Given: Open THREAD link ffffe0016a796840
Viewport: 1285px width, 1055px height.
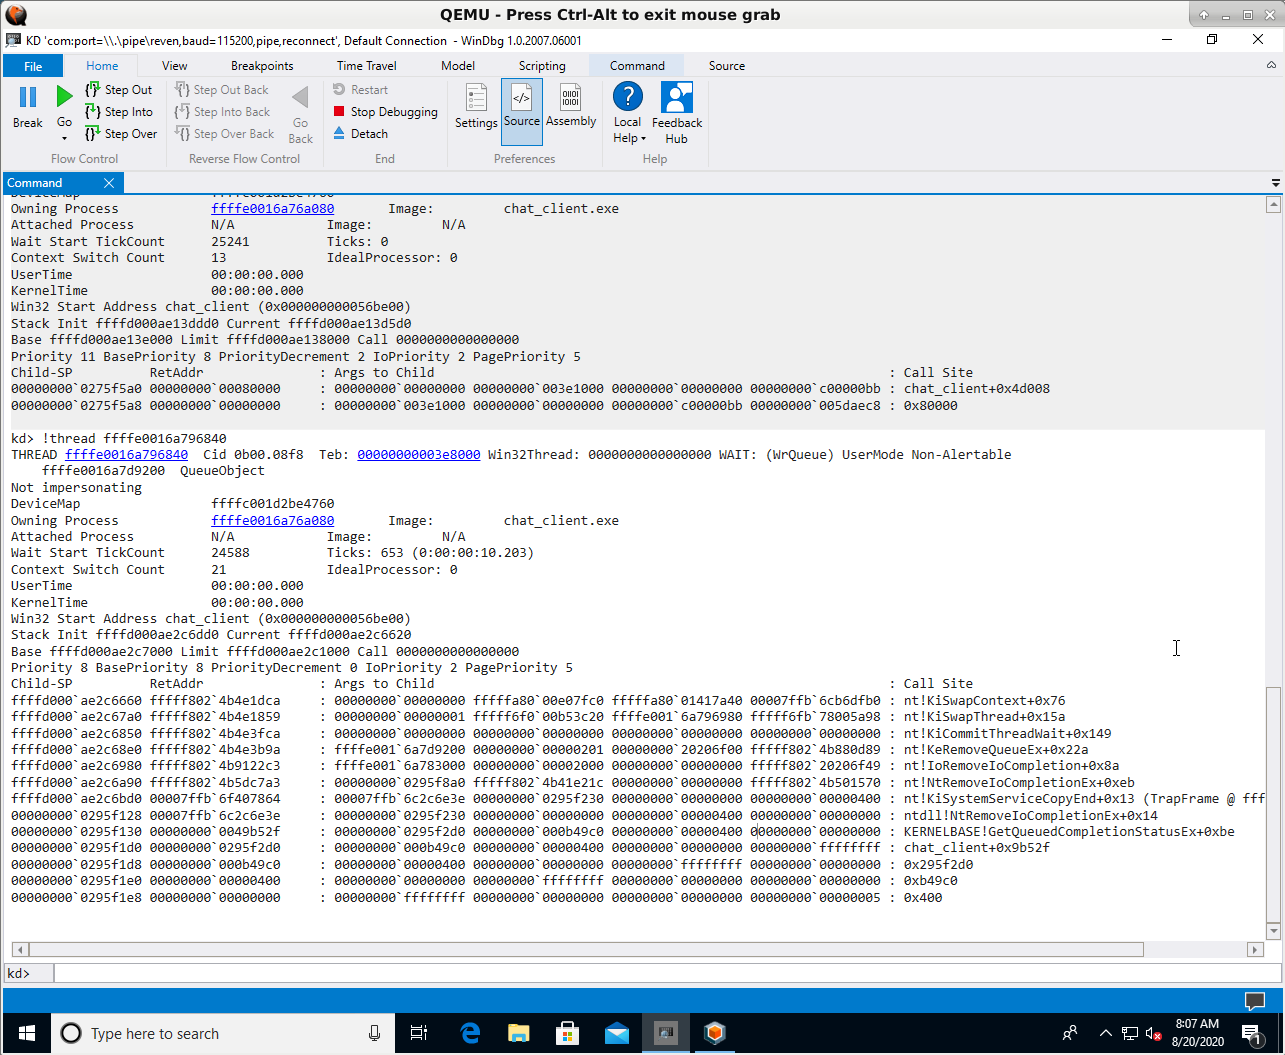Looking at the screenshot, I should (126, 455).
